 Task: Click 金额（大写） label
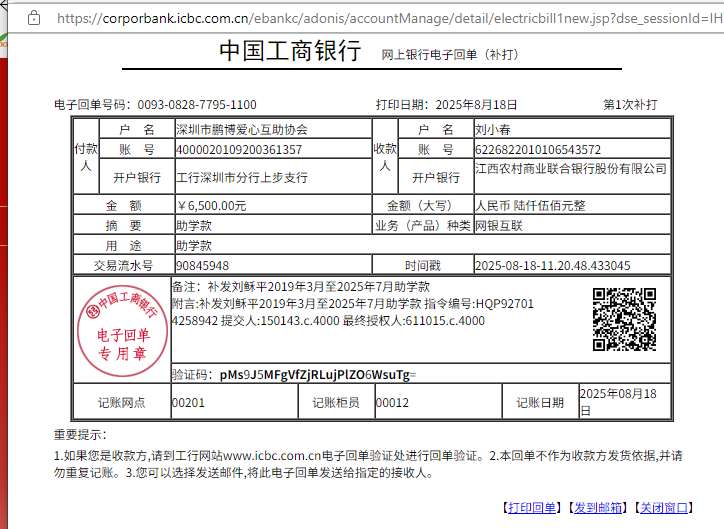(x=423, y=205)
